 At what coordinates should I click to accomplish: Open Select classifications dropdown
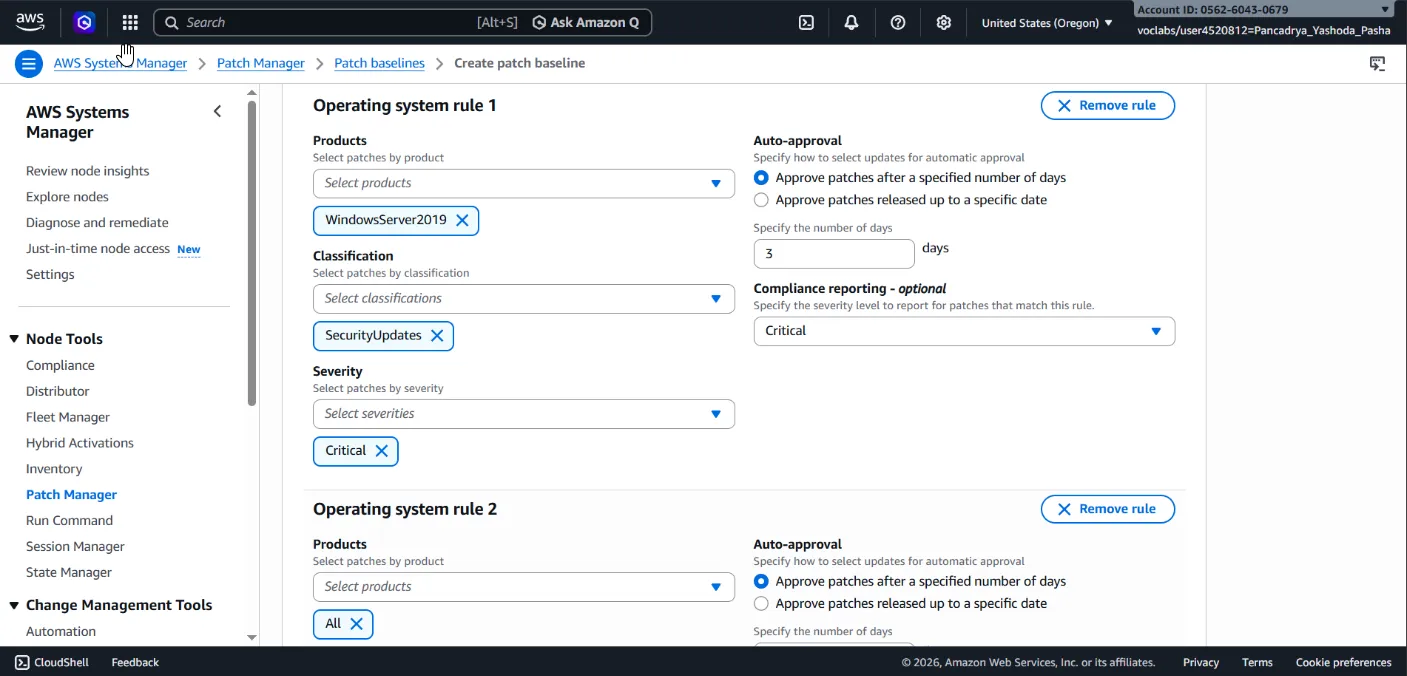pos(524,299)
